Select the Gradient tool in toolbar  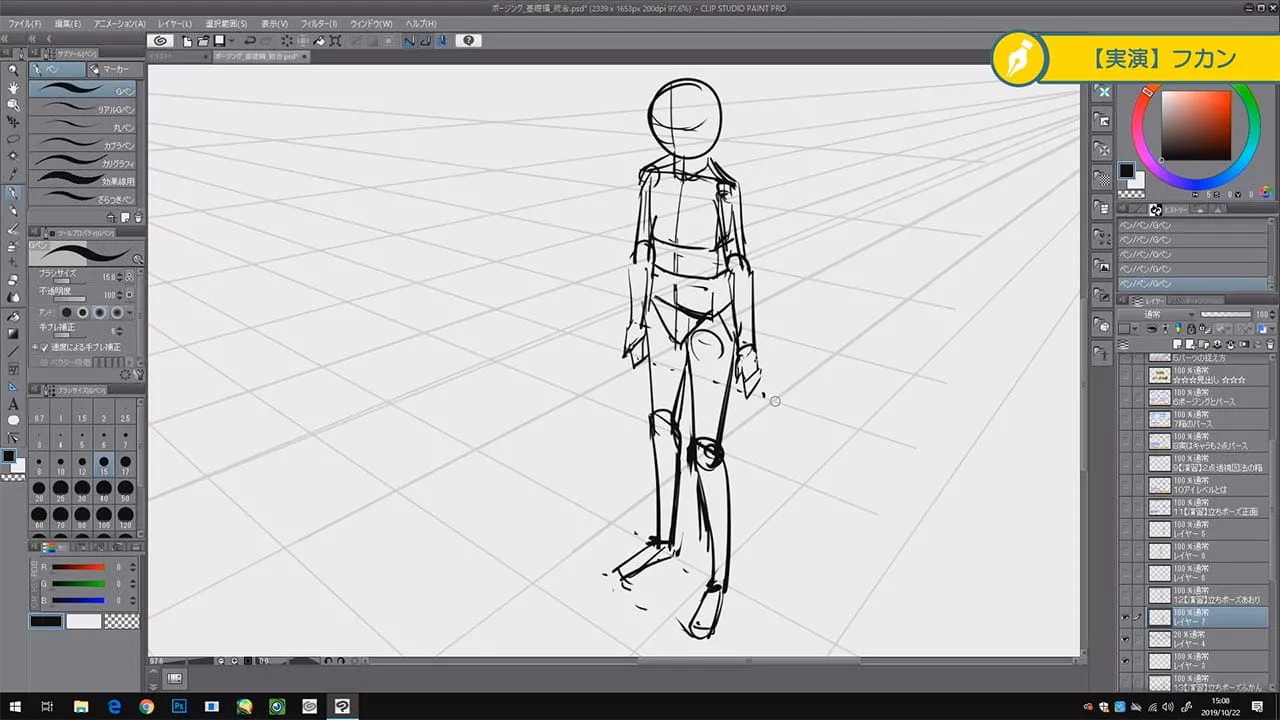coord(13,333)
